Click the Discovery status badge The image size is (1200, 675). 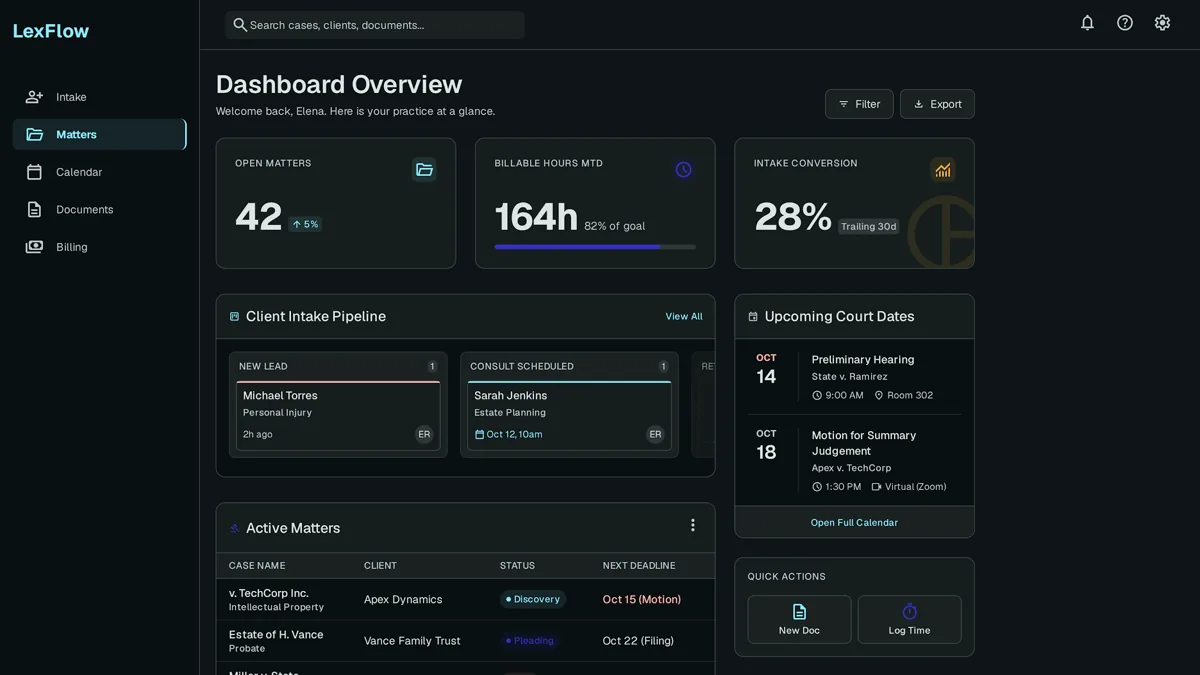point(533,599)
